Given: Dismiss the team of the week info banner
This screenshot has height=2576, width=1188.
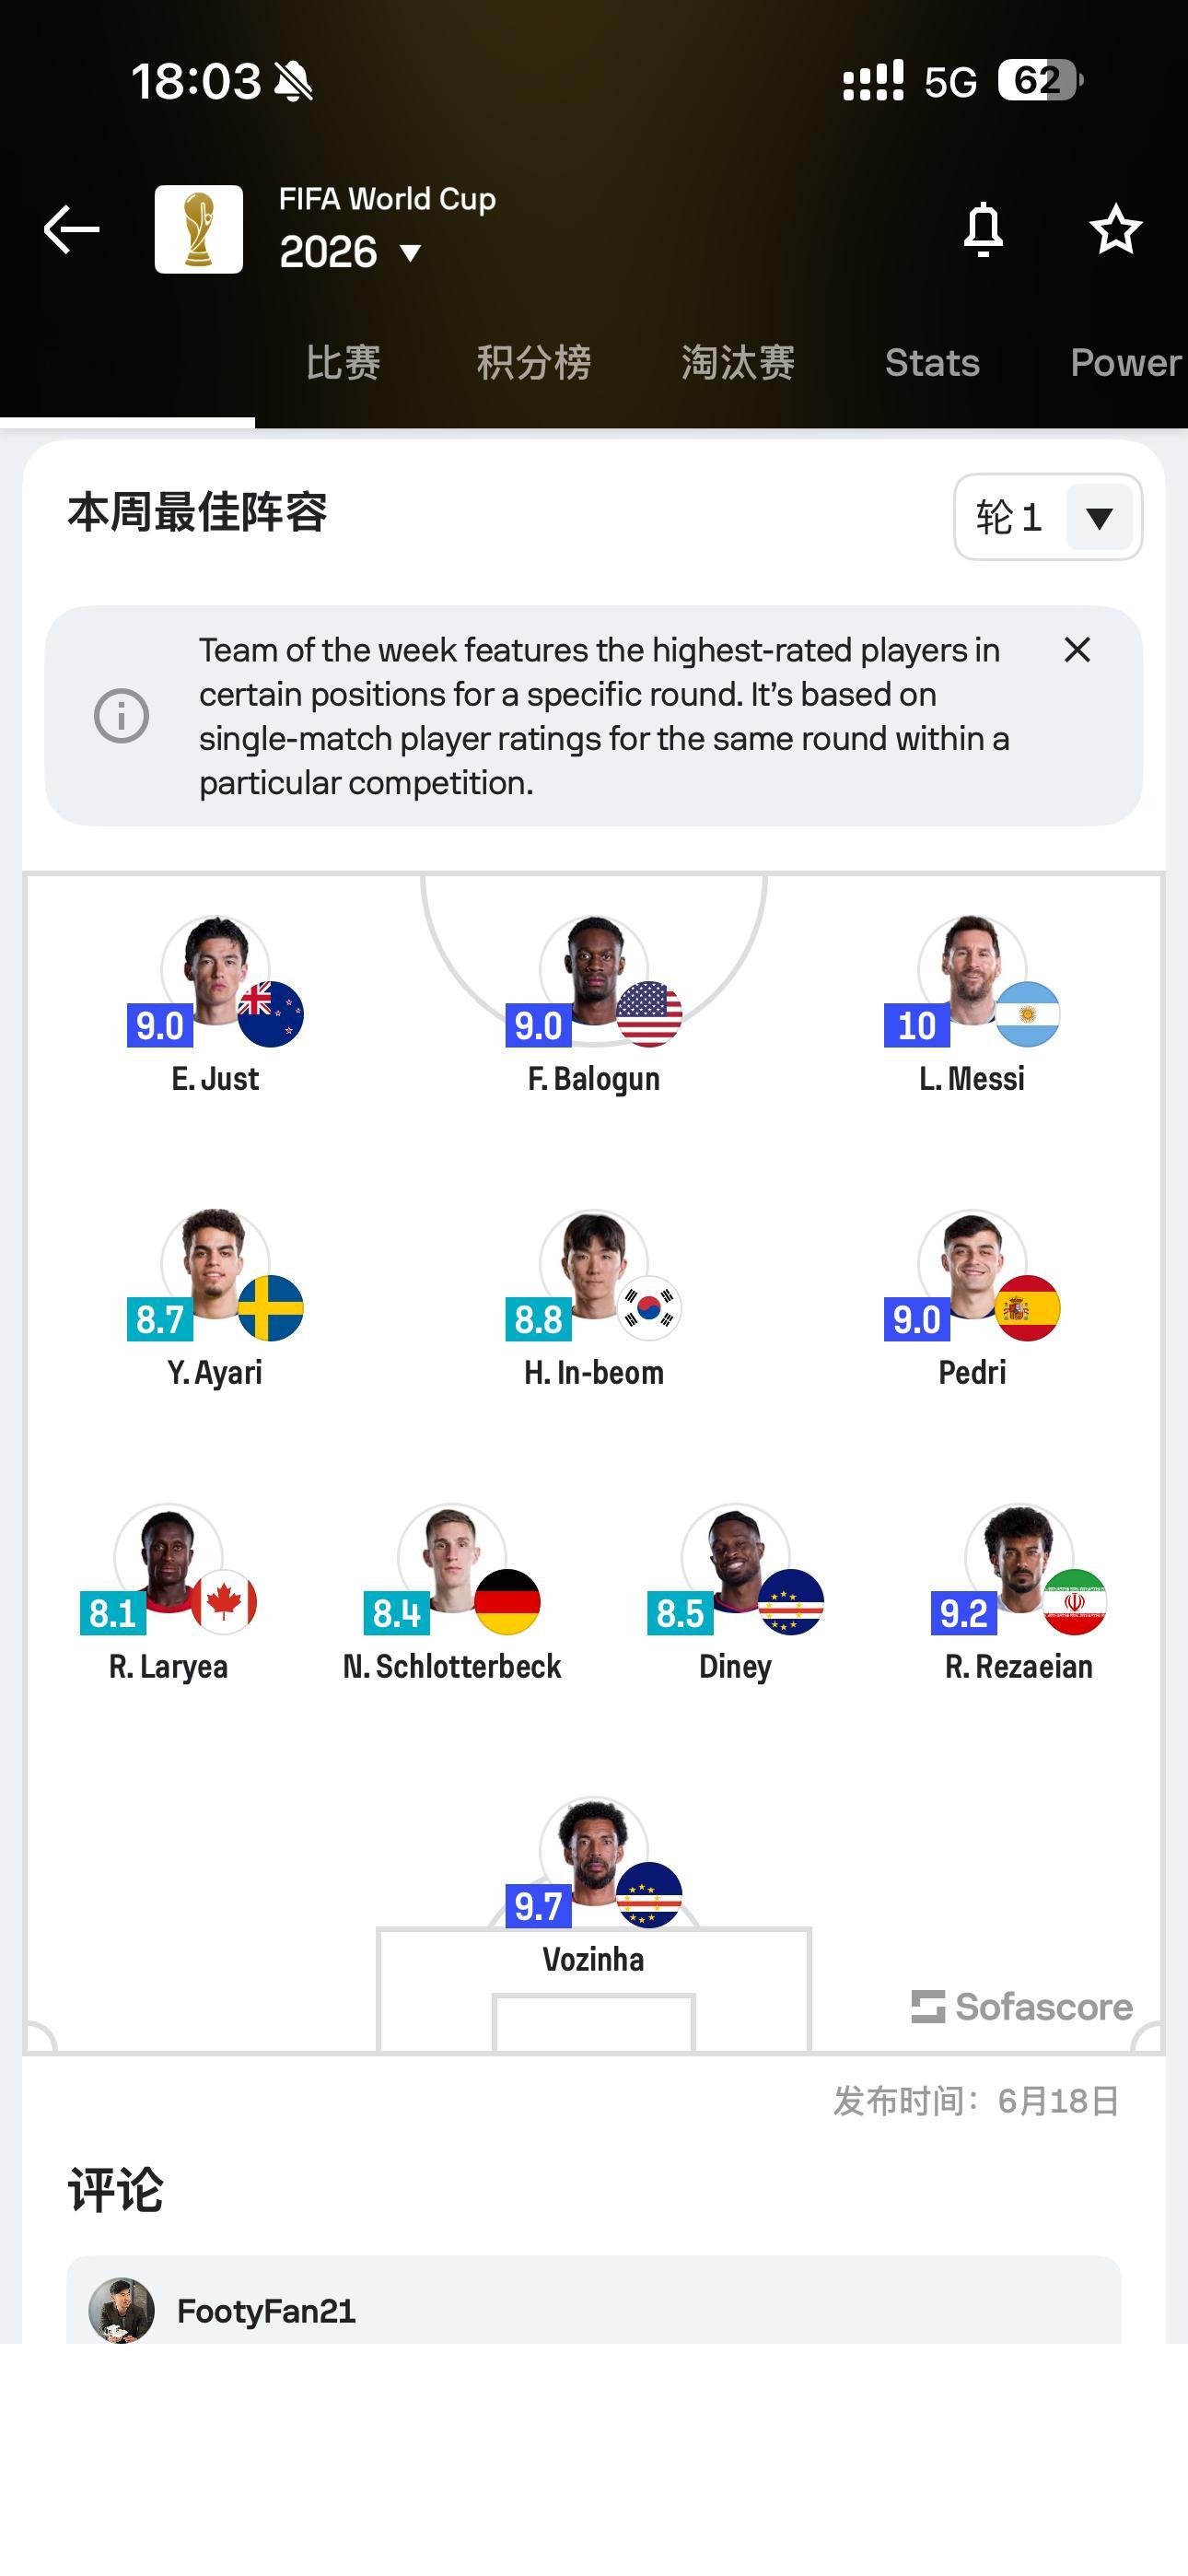Looking at the screenshot, I should (x=1077, y=650).
